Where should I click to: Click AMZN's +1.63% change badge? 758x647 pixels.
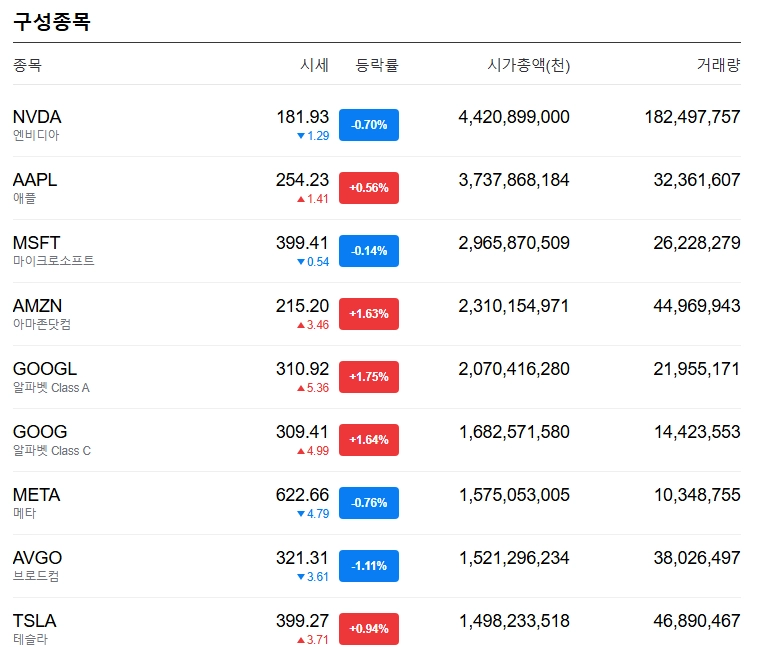(x=369, y=314)
